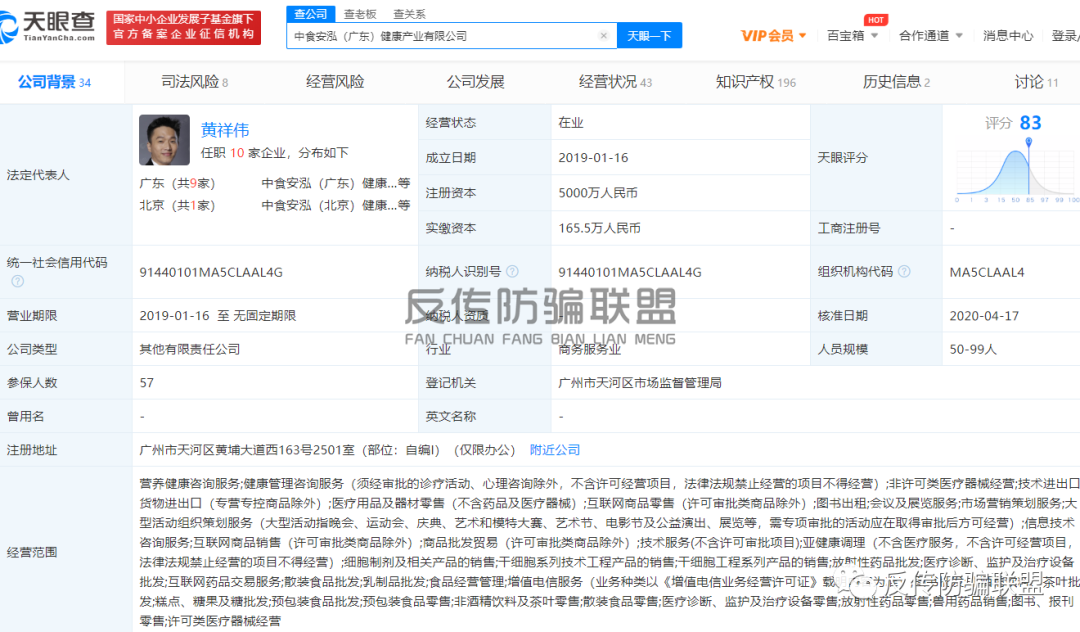Image resolution: width=1080 pixels, height=632 pixels.
Task: Select the 查公司 search tab
Action: click(x=311, y=14)
